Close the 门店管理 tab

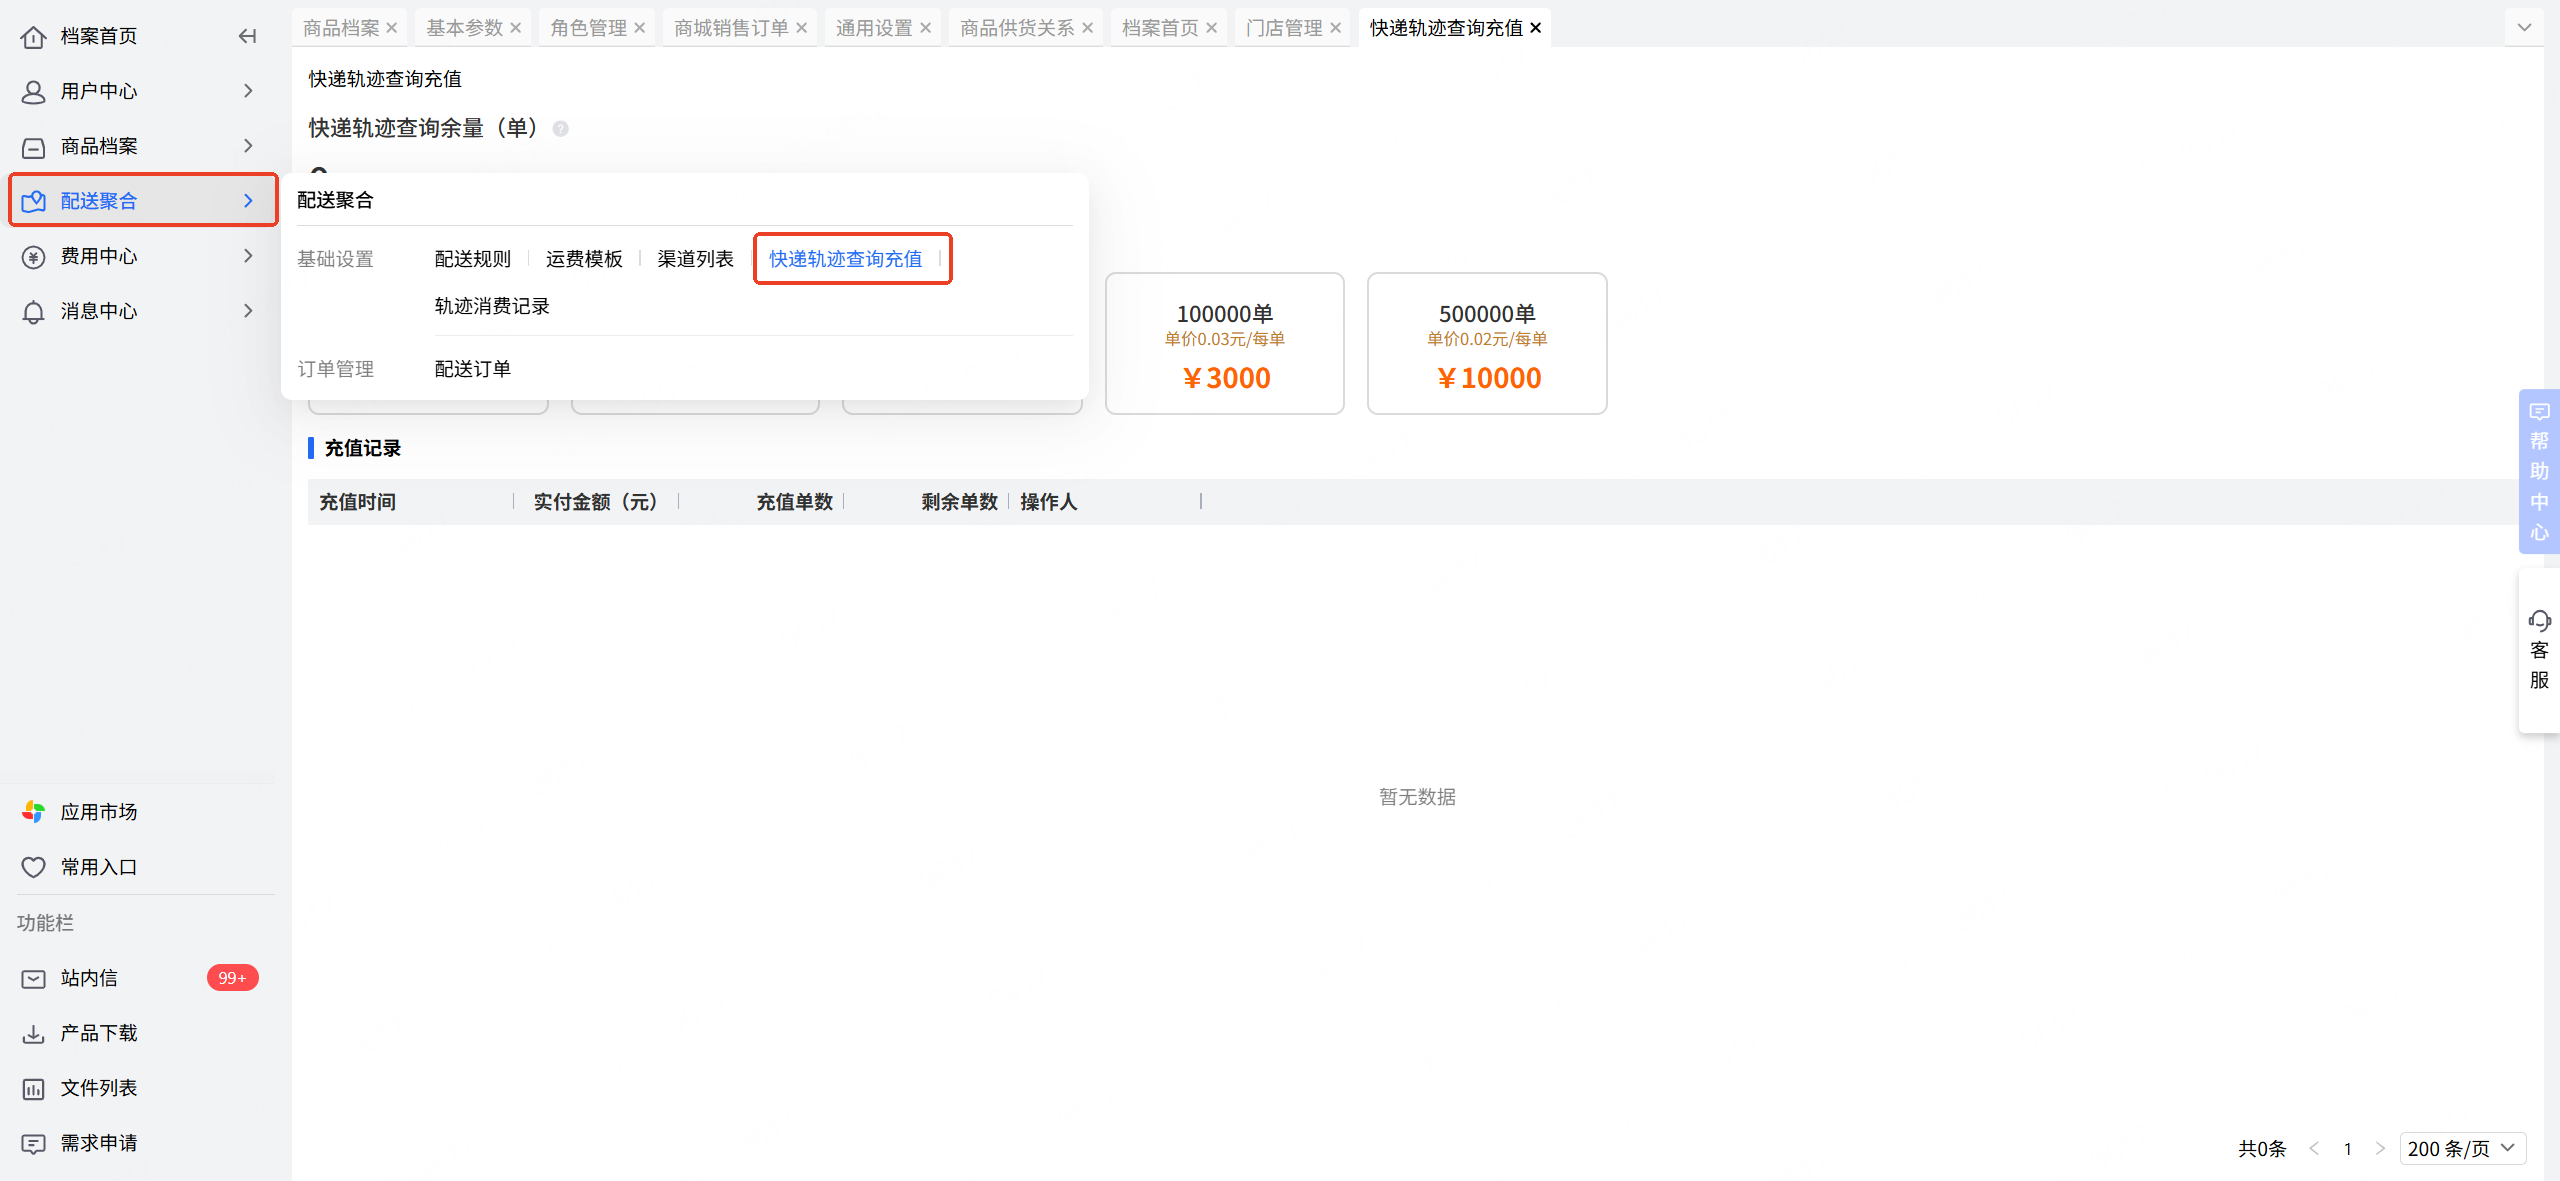click(x=1336, y=28)
